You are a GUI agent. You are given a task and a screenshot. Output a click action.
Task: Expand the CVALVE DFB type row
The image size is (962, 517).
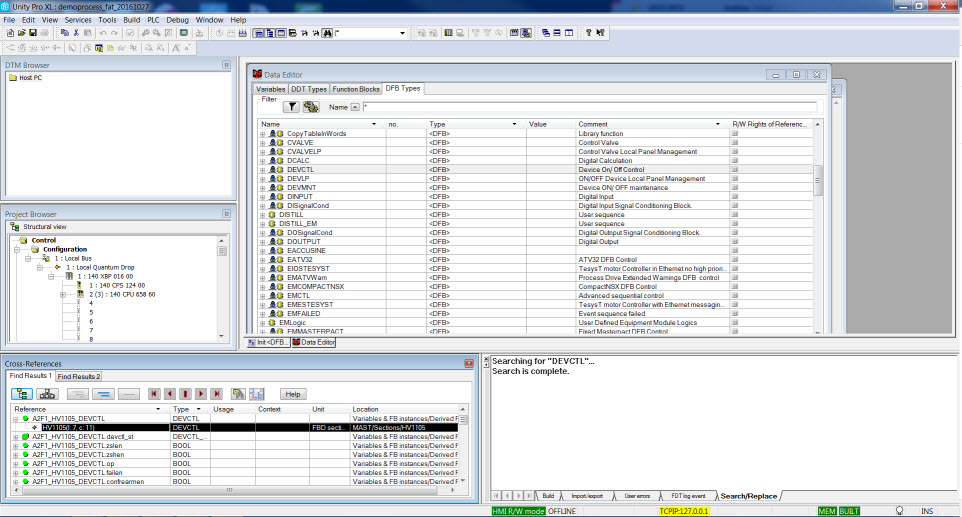[x=263, y=143]
